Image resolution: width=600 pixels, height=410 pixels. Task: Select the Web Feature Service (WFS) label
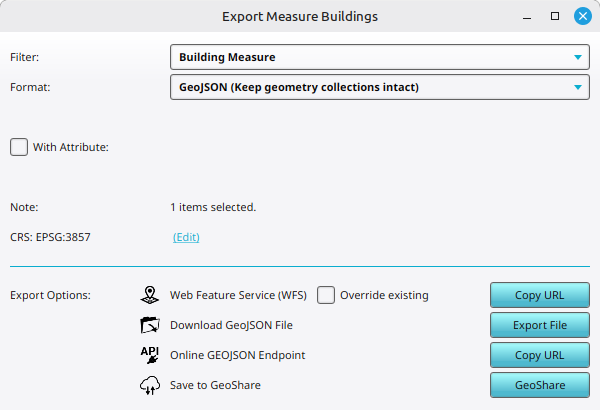tap(236, 295)
